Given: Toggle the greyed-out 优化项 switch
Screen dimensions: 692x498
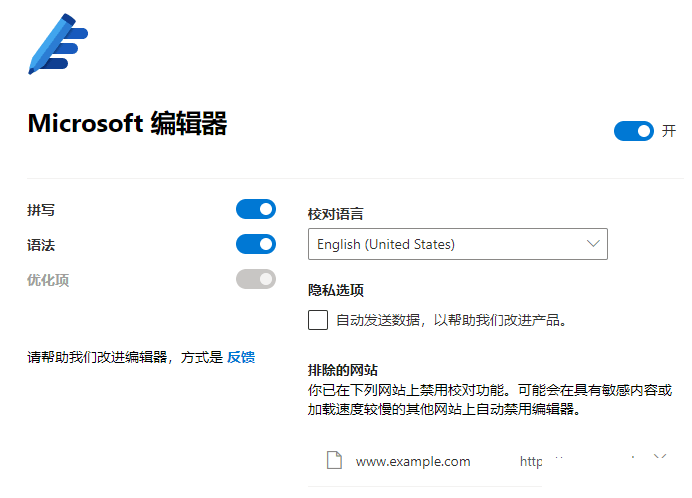Looking at the screenshot, I should click(x=256, y=279).
